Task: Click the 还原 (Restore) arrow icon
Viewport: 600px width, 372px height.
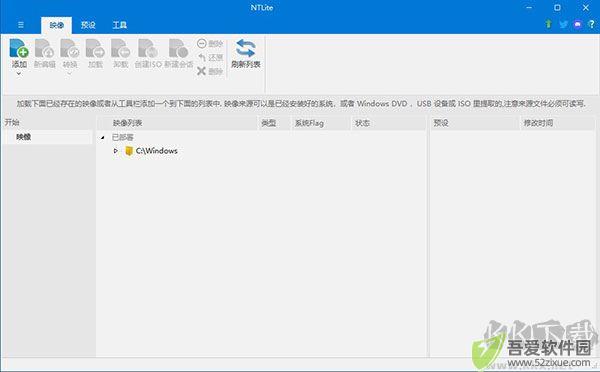Action: (x=202, y=57)
